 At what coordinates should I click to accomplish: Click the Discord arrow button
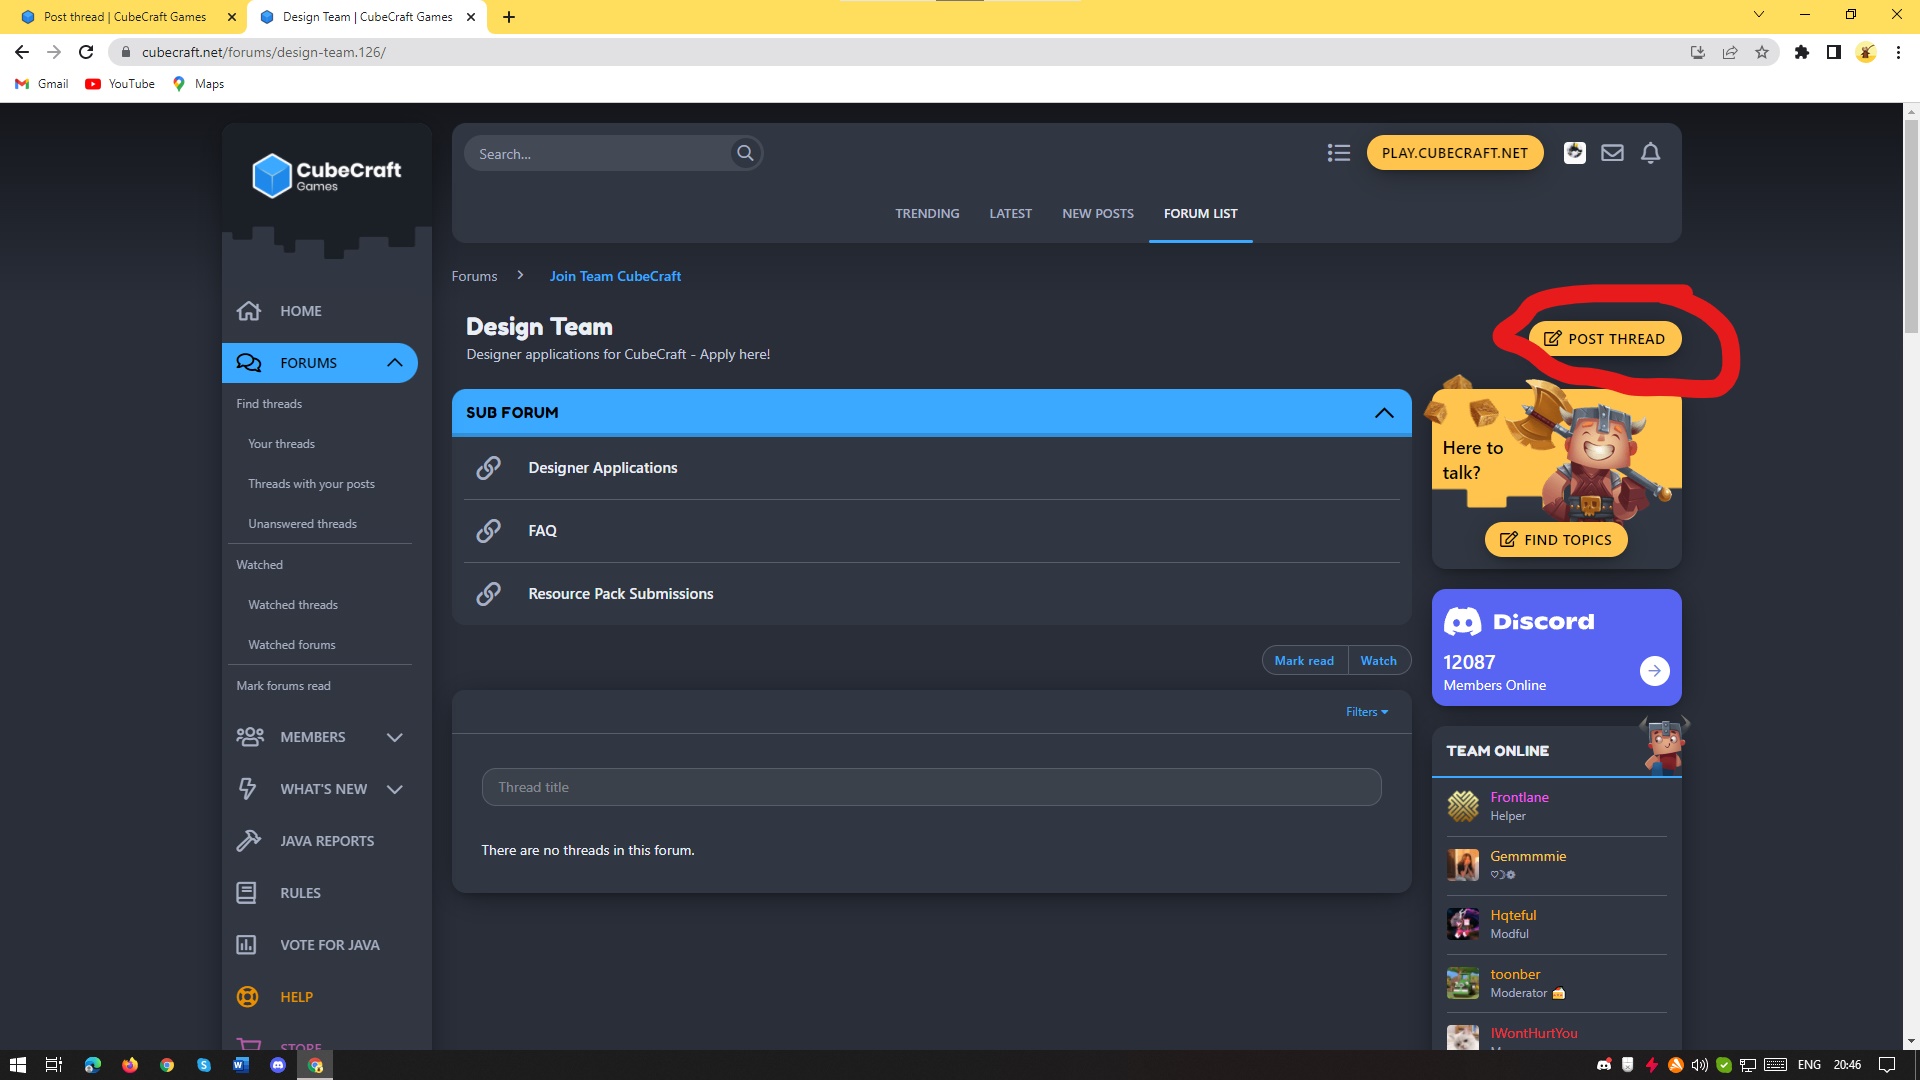pos(1654,671)
